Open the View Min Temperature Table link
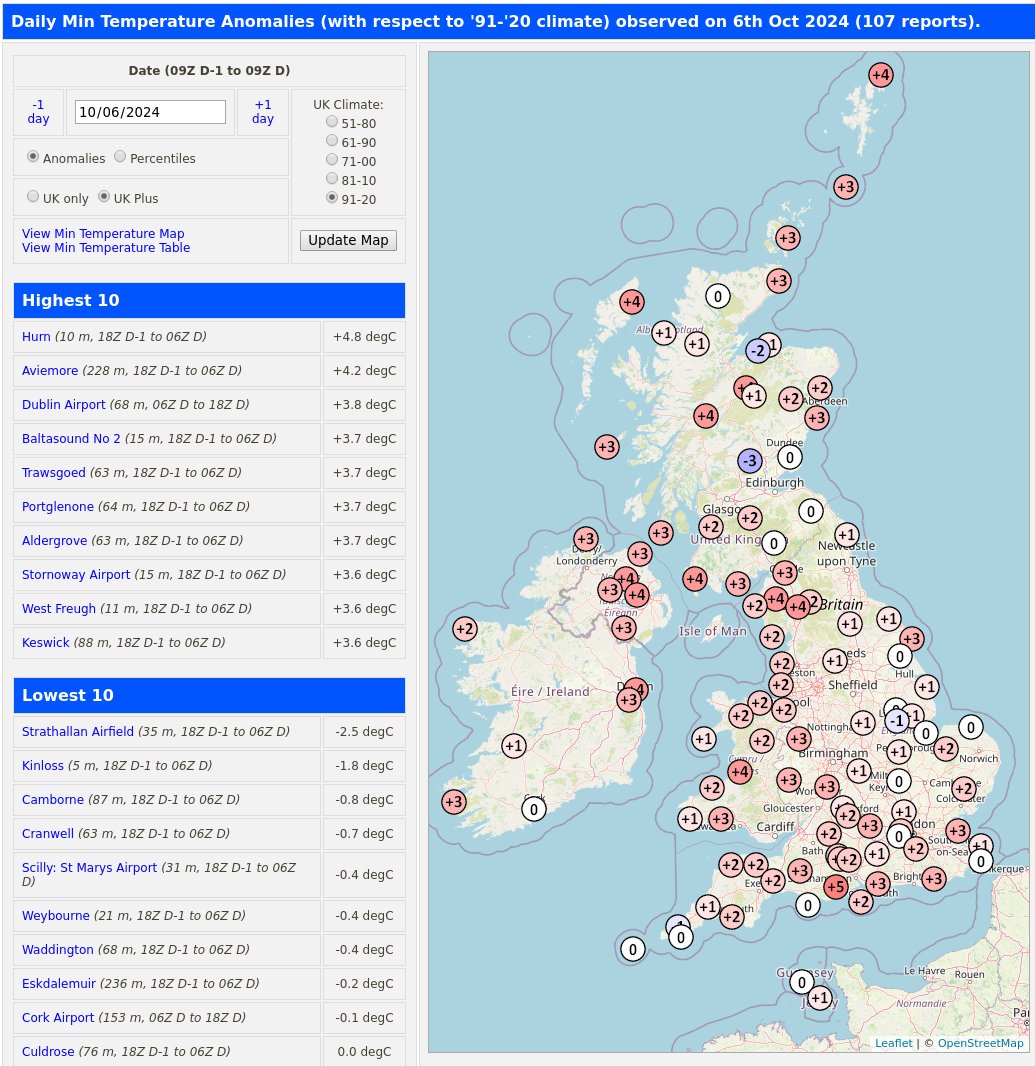The height and width of the screenshot is (1066, 1035). click(x=106, y=248)
